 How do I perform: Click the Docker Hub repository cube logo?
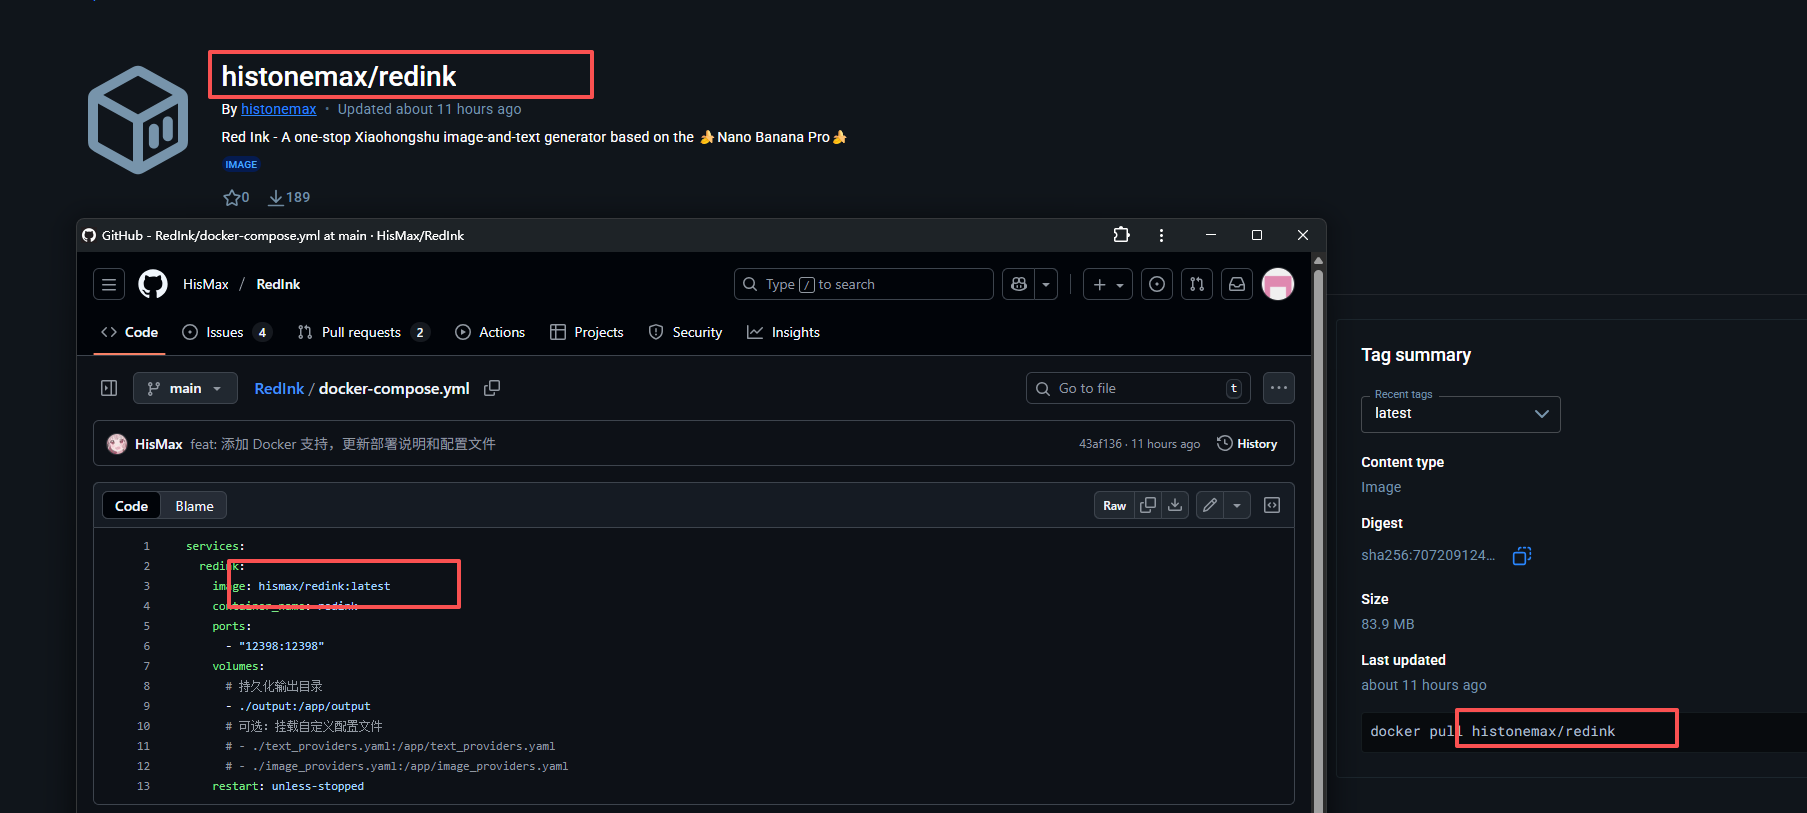138,120
